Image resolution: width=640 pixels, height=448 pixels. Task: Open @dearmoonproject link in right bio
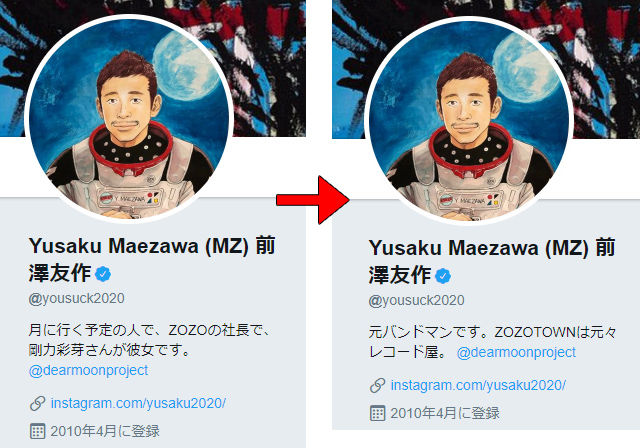[x=516, y=353]
